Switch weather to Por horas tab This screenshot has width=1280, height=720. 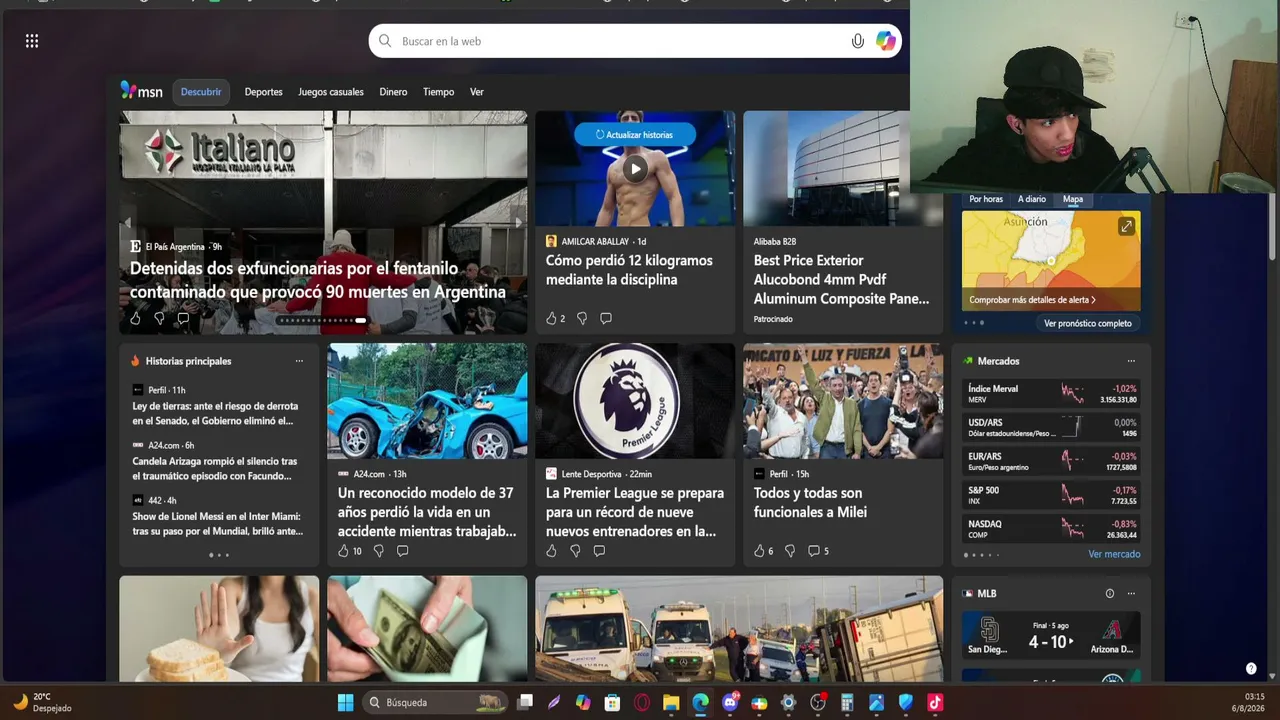(x=986, y=199)
